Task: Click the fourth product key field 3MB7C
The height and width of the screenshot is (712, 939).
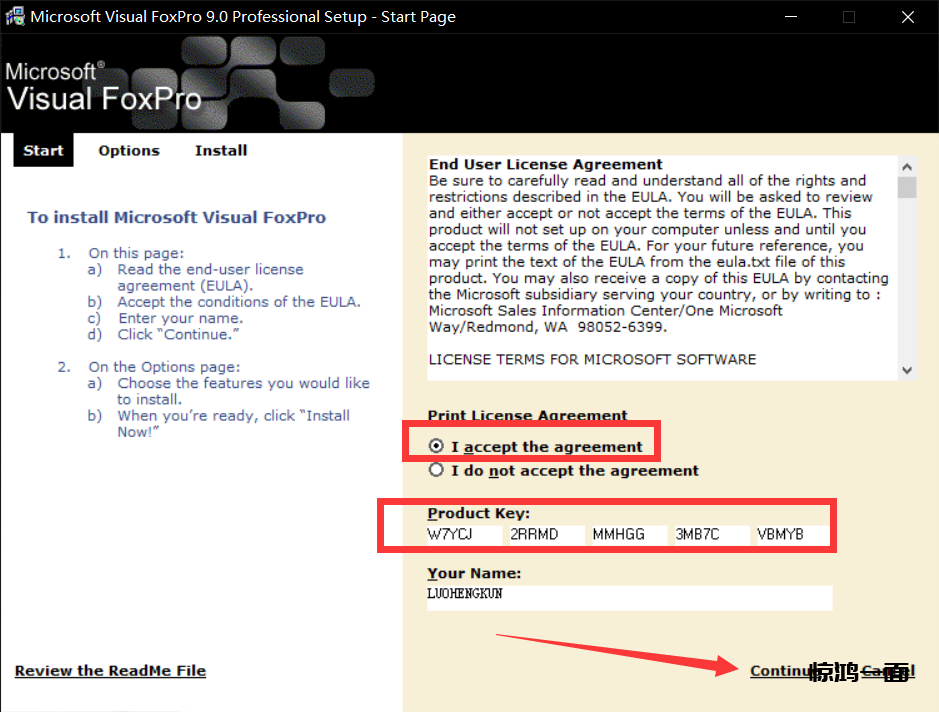Action: pos(710,535)
